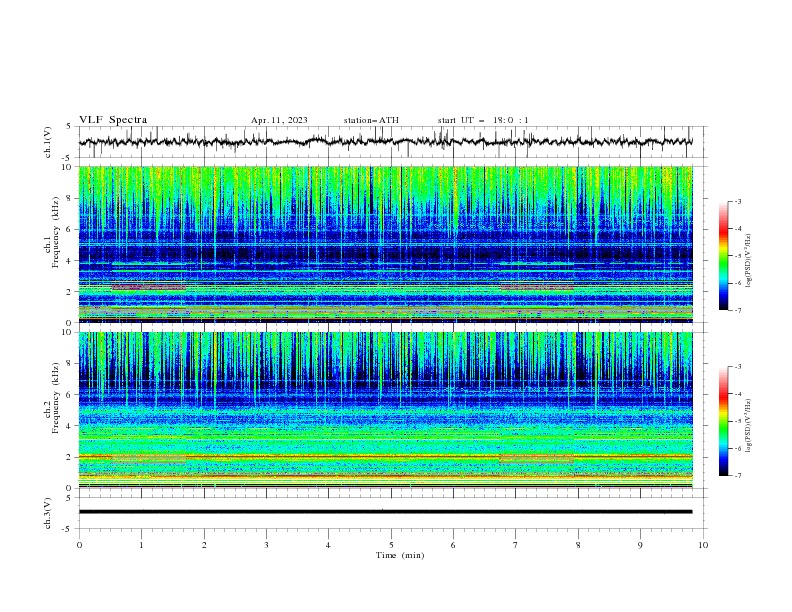Click the 1-minute tick label on time axis
Image resolution: width=792 pixels, height=612 pixels.
(x=141, y=545)
